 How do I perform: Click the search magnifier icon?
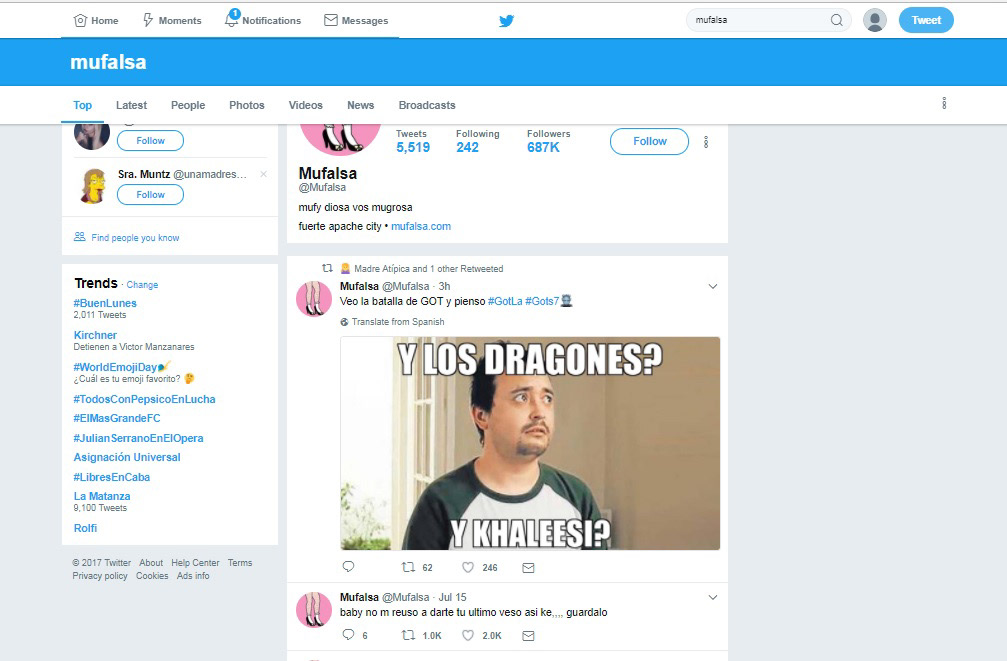(836, 20)
